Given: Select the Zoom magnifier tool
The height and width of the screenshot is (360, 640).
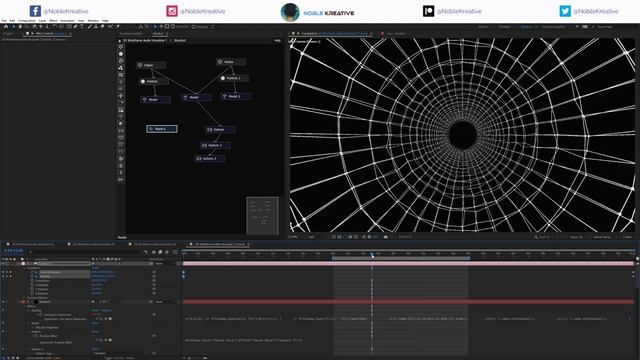Looking at the screenshot, I should point(27,27).
